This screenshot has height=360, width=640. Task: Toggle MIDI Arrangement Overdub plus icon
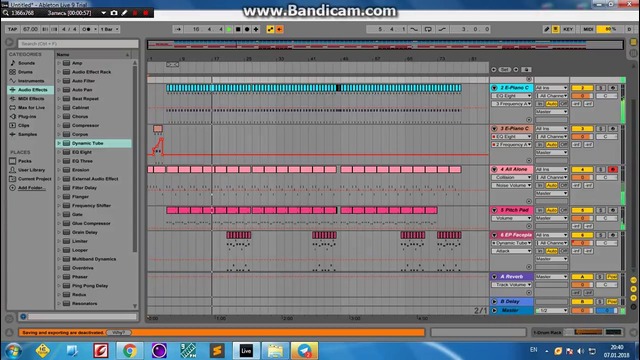click(x=256, y=29)
